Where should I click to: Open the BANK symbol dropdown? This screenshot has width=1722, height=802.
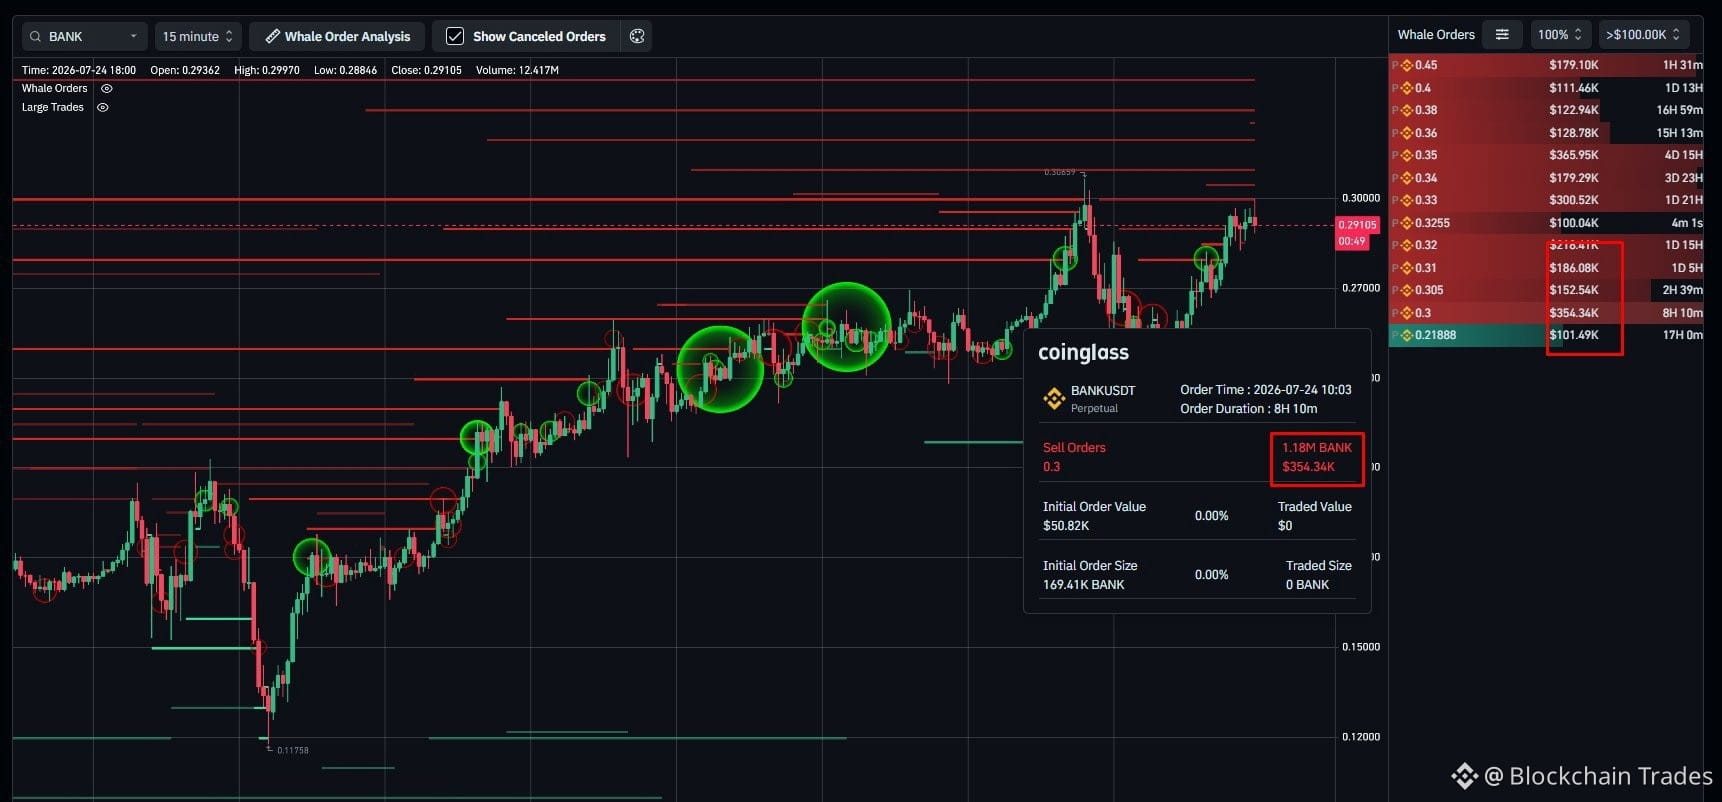pyautogui.click(x=84, y=37)
